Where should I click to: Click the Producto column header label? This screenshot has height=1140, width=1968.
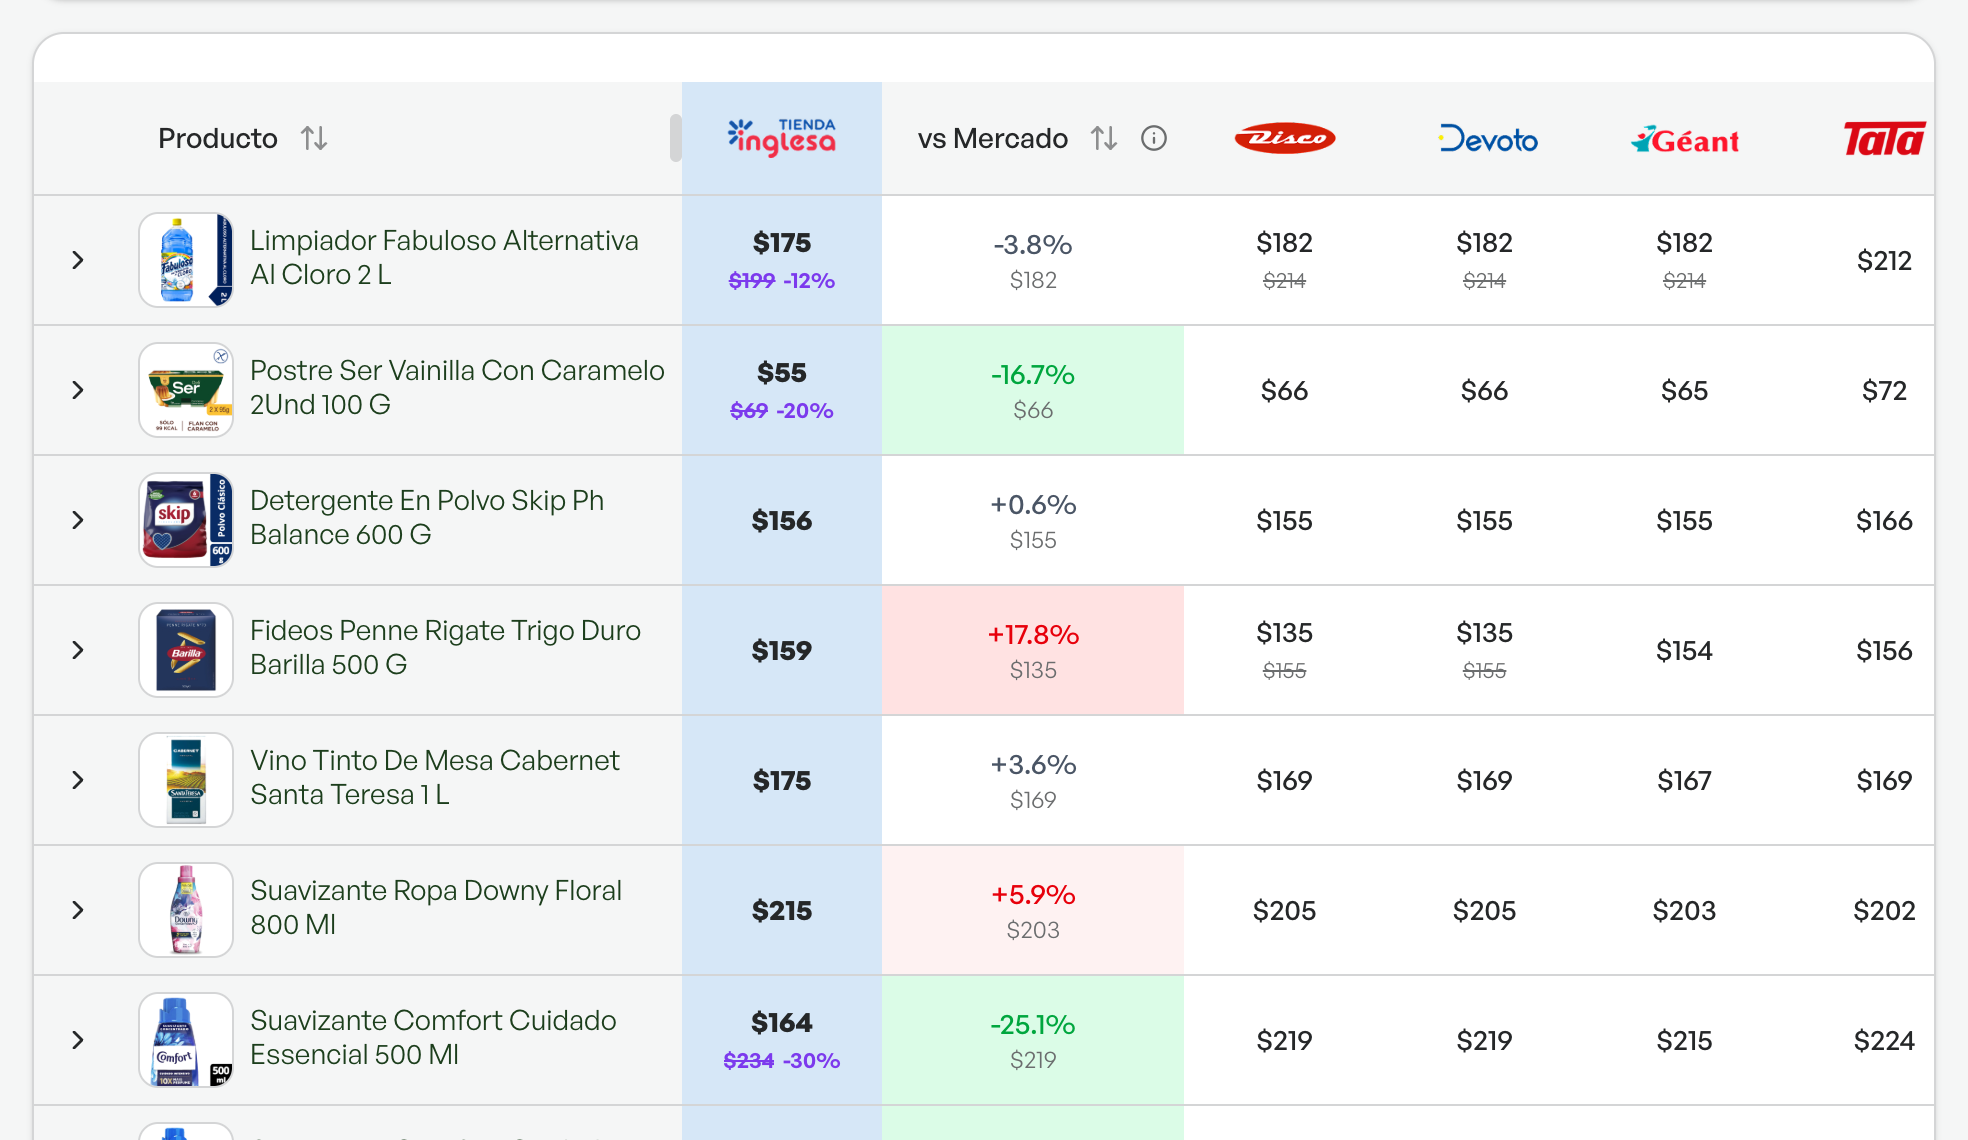click(x=218, y=138)
